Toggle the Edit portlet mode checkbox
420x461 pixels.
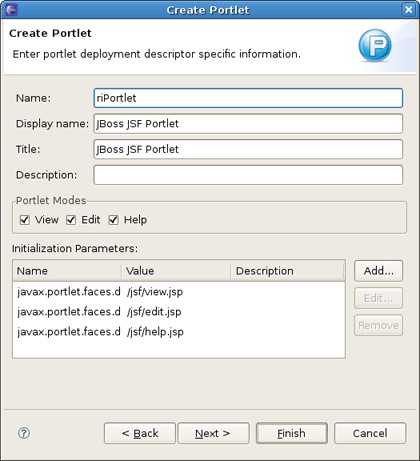71,220
